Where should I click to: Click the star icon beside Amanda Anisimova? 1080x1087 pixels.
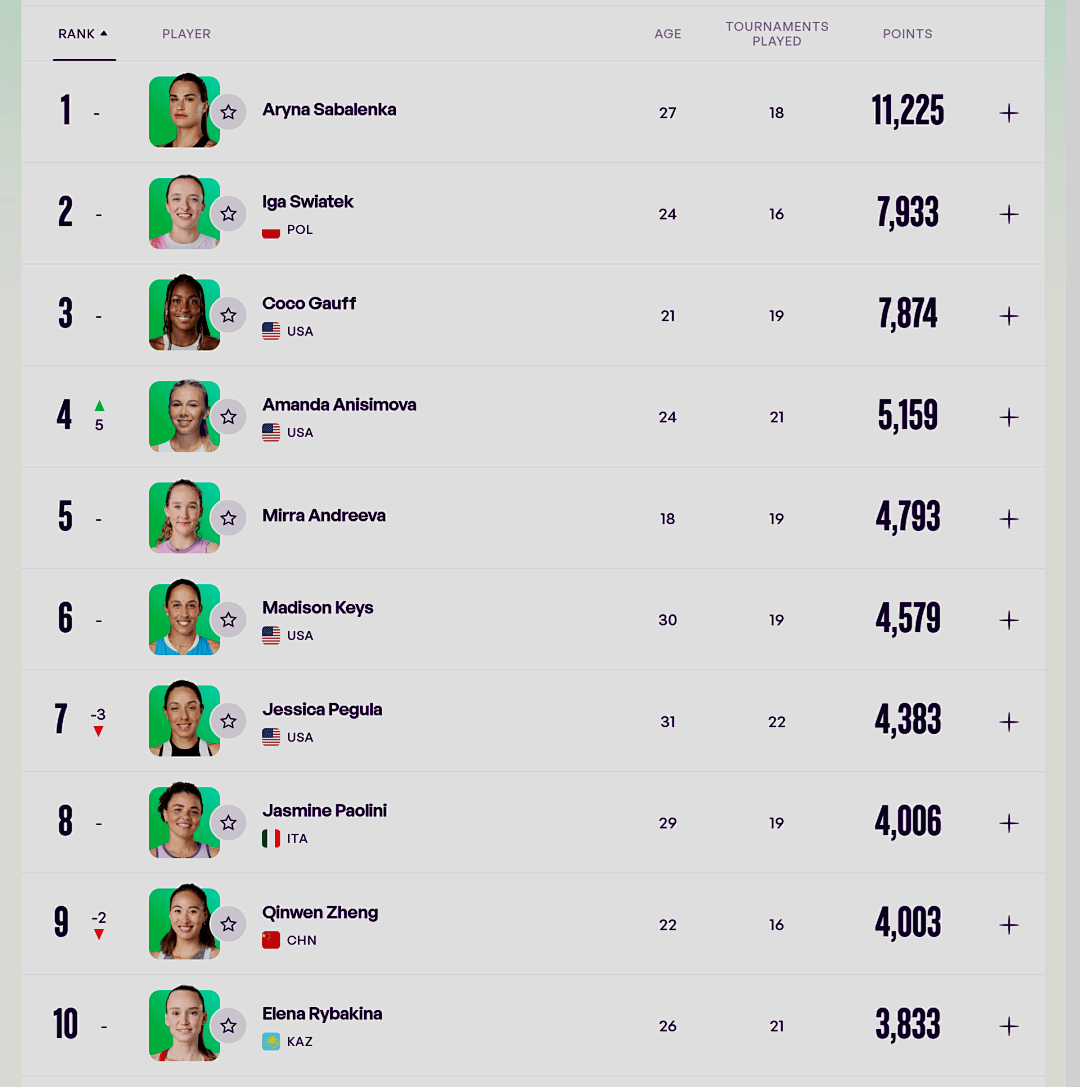pos(228,417)
